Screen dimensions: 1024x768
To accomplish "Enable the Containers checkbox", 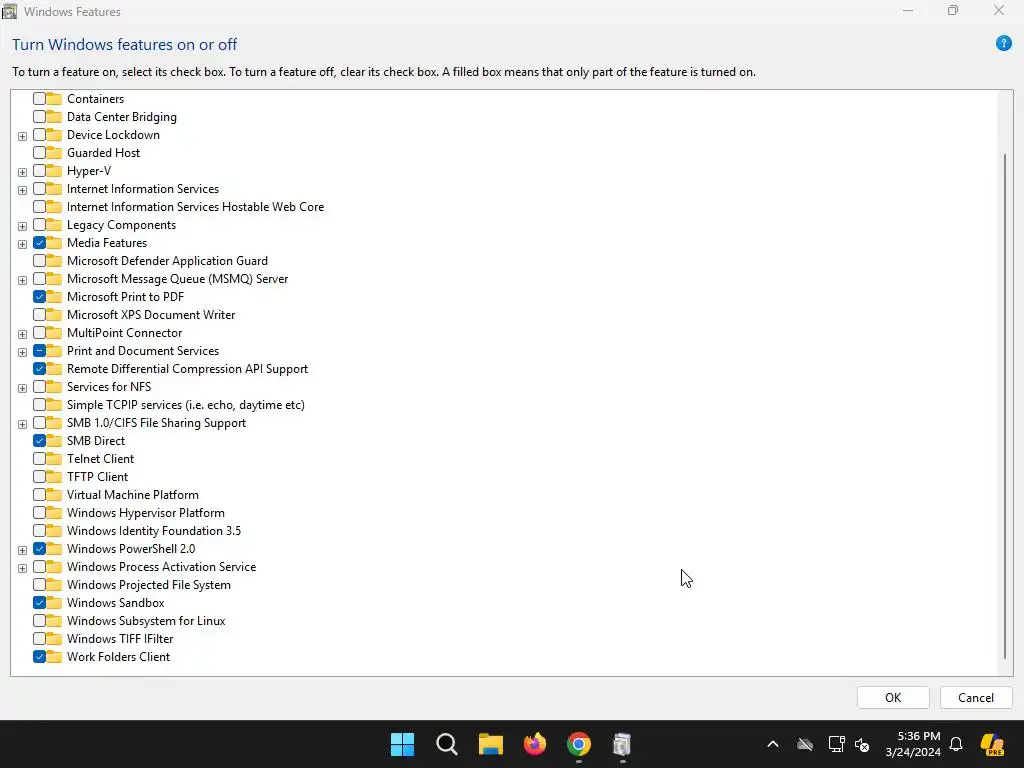I will [39, 99].
